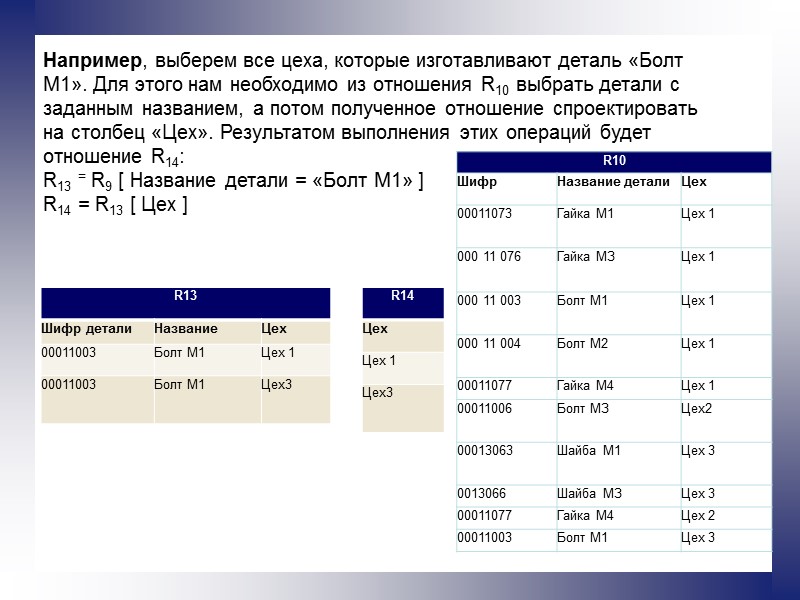Select the R14 table header title
Image resolution: width=800 pixels, height=600 pixels.
(402, 295)
